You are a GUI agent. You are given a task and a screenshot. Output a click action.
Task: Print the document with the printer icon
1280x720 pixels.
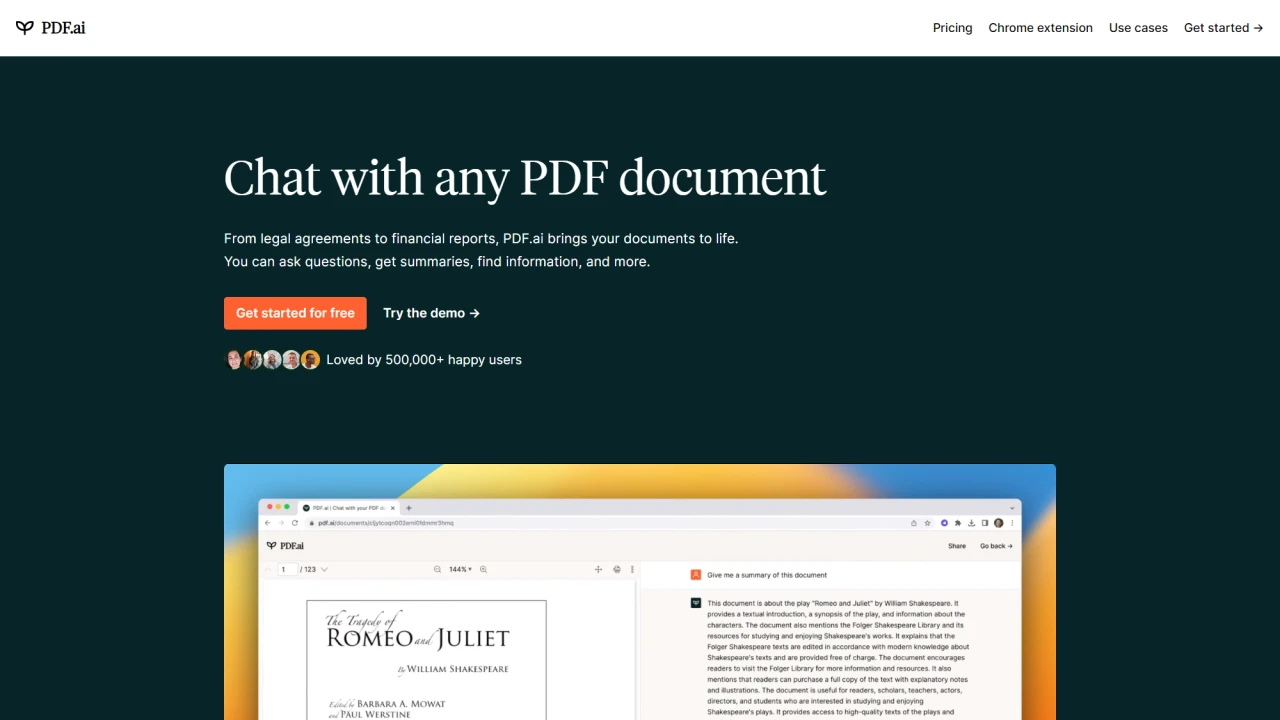click(x=617, y=569)
